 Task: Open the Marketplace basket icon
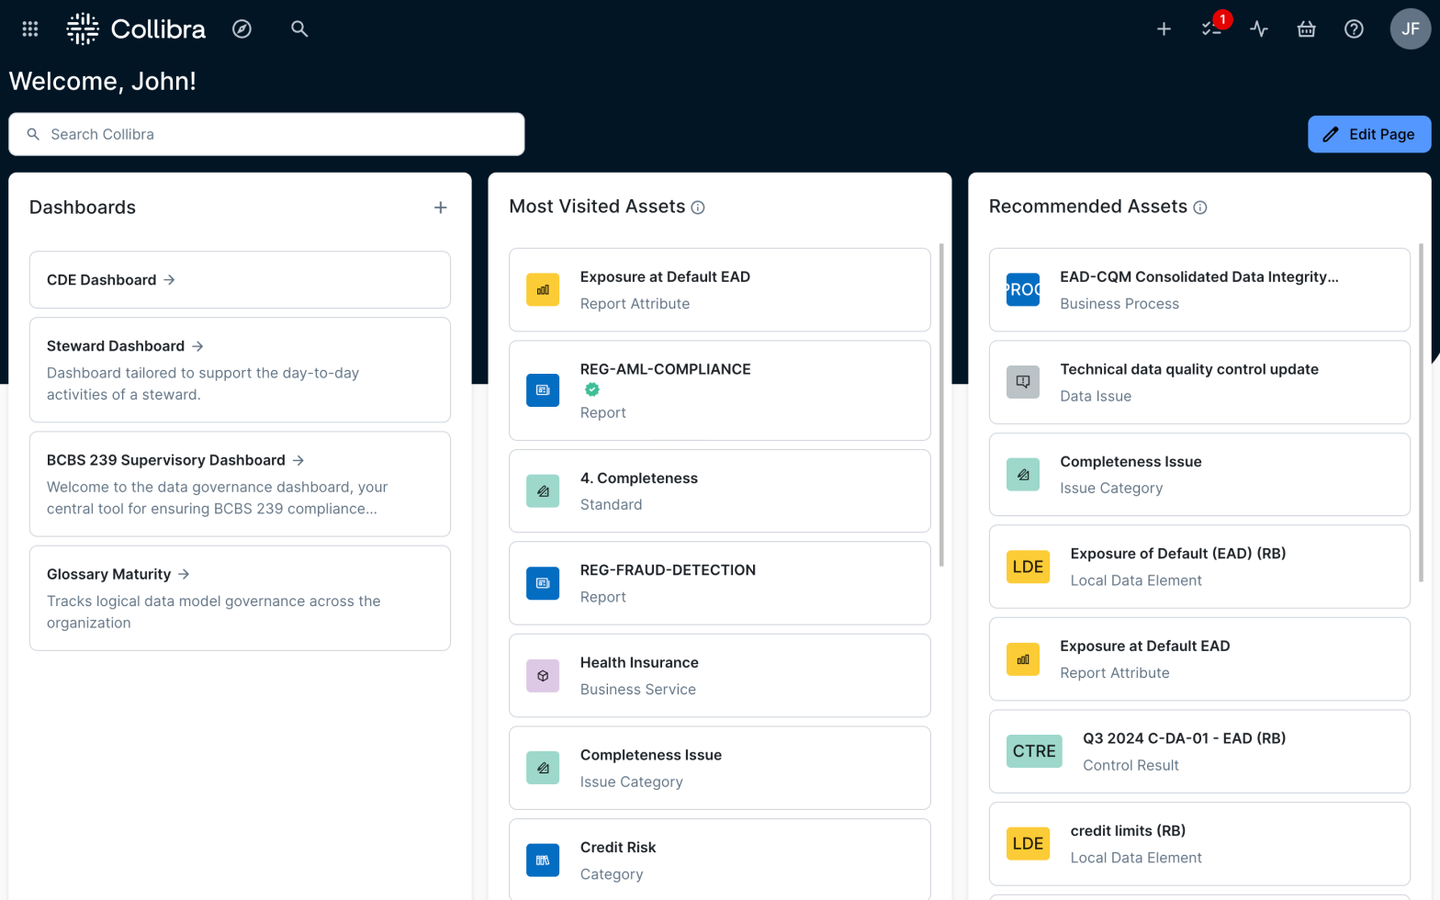[1306, 29]
